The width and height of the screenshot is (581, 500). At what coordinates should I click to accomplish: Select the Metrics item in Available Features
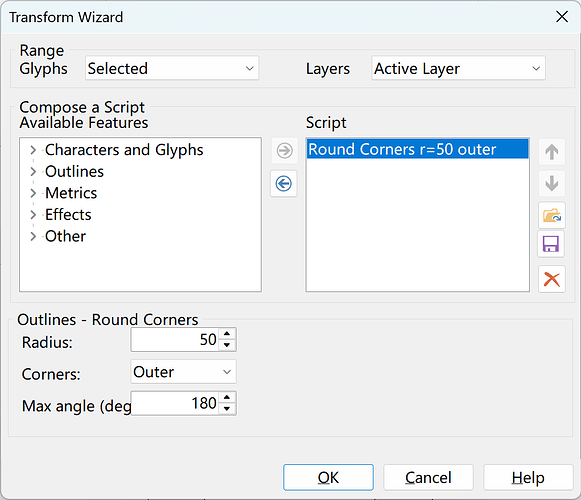coord(71,193)
